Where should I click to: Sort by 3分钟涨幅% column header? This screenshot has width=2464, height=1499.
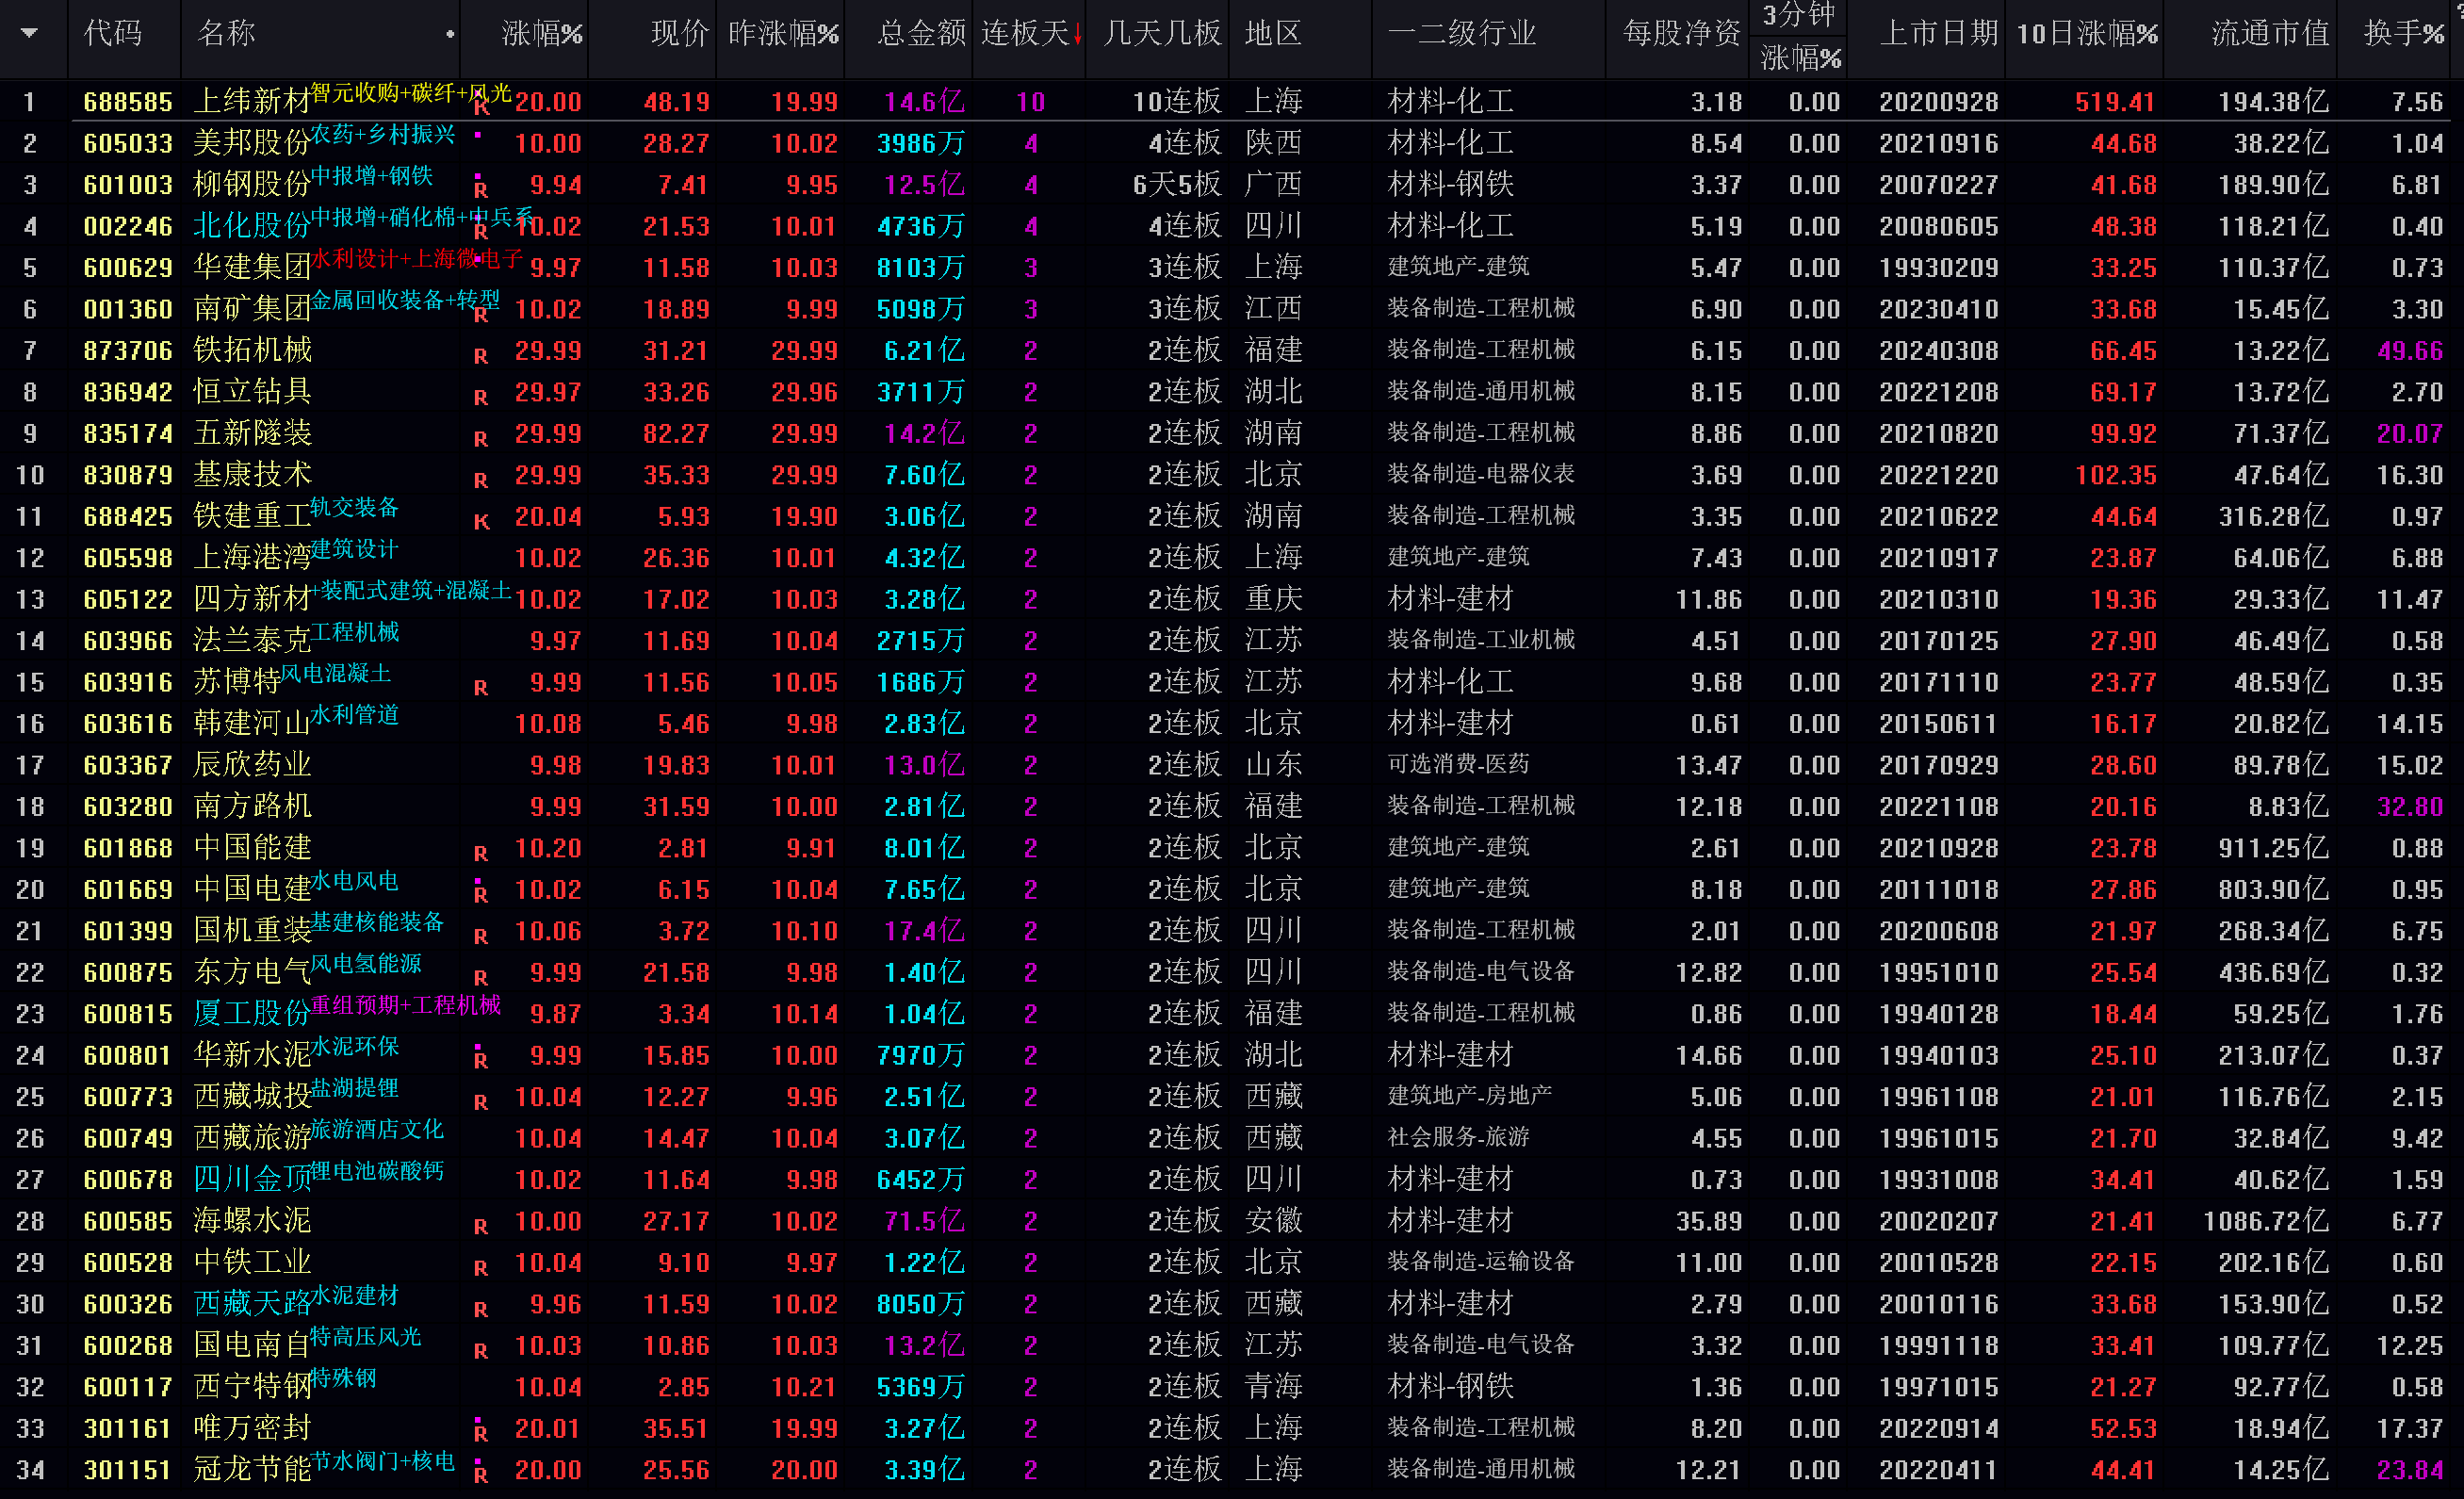pos(1800,38)
